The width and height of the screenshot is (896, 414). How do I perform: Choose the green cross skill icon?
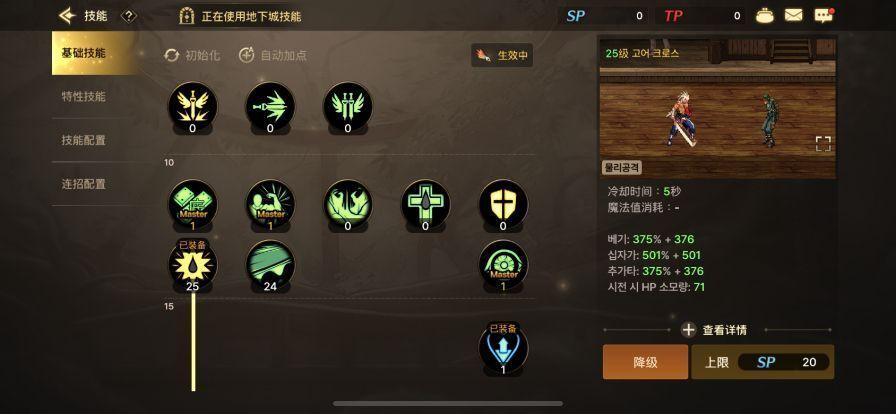click(426, 204)
